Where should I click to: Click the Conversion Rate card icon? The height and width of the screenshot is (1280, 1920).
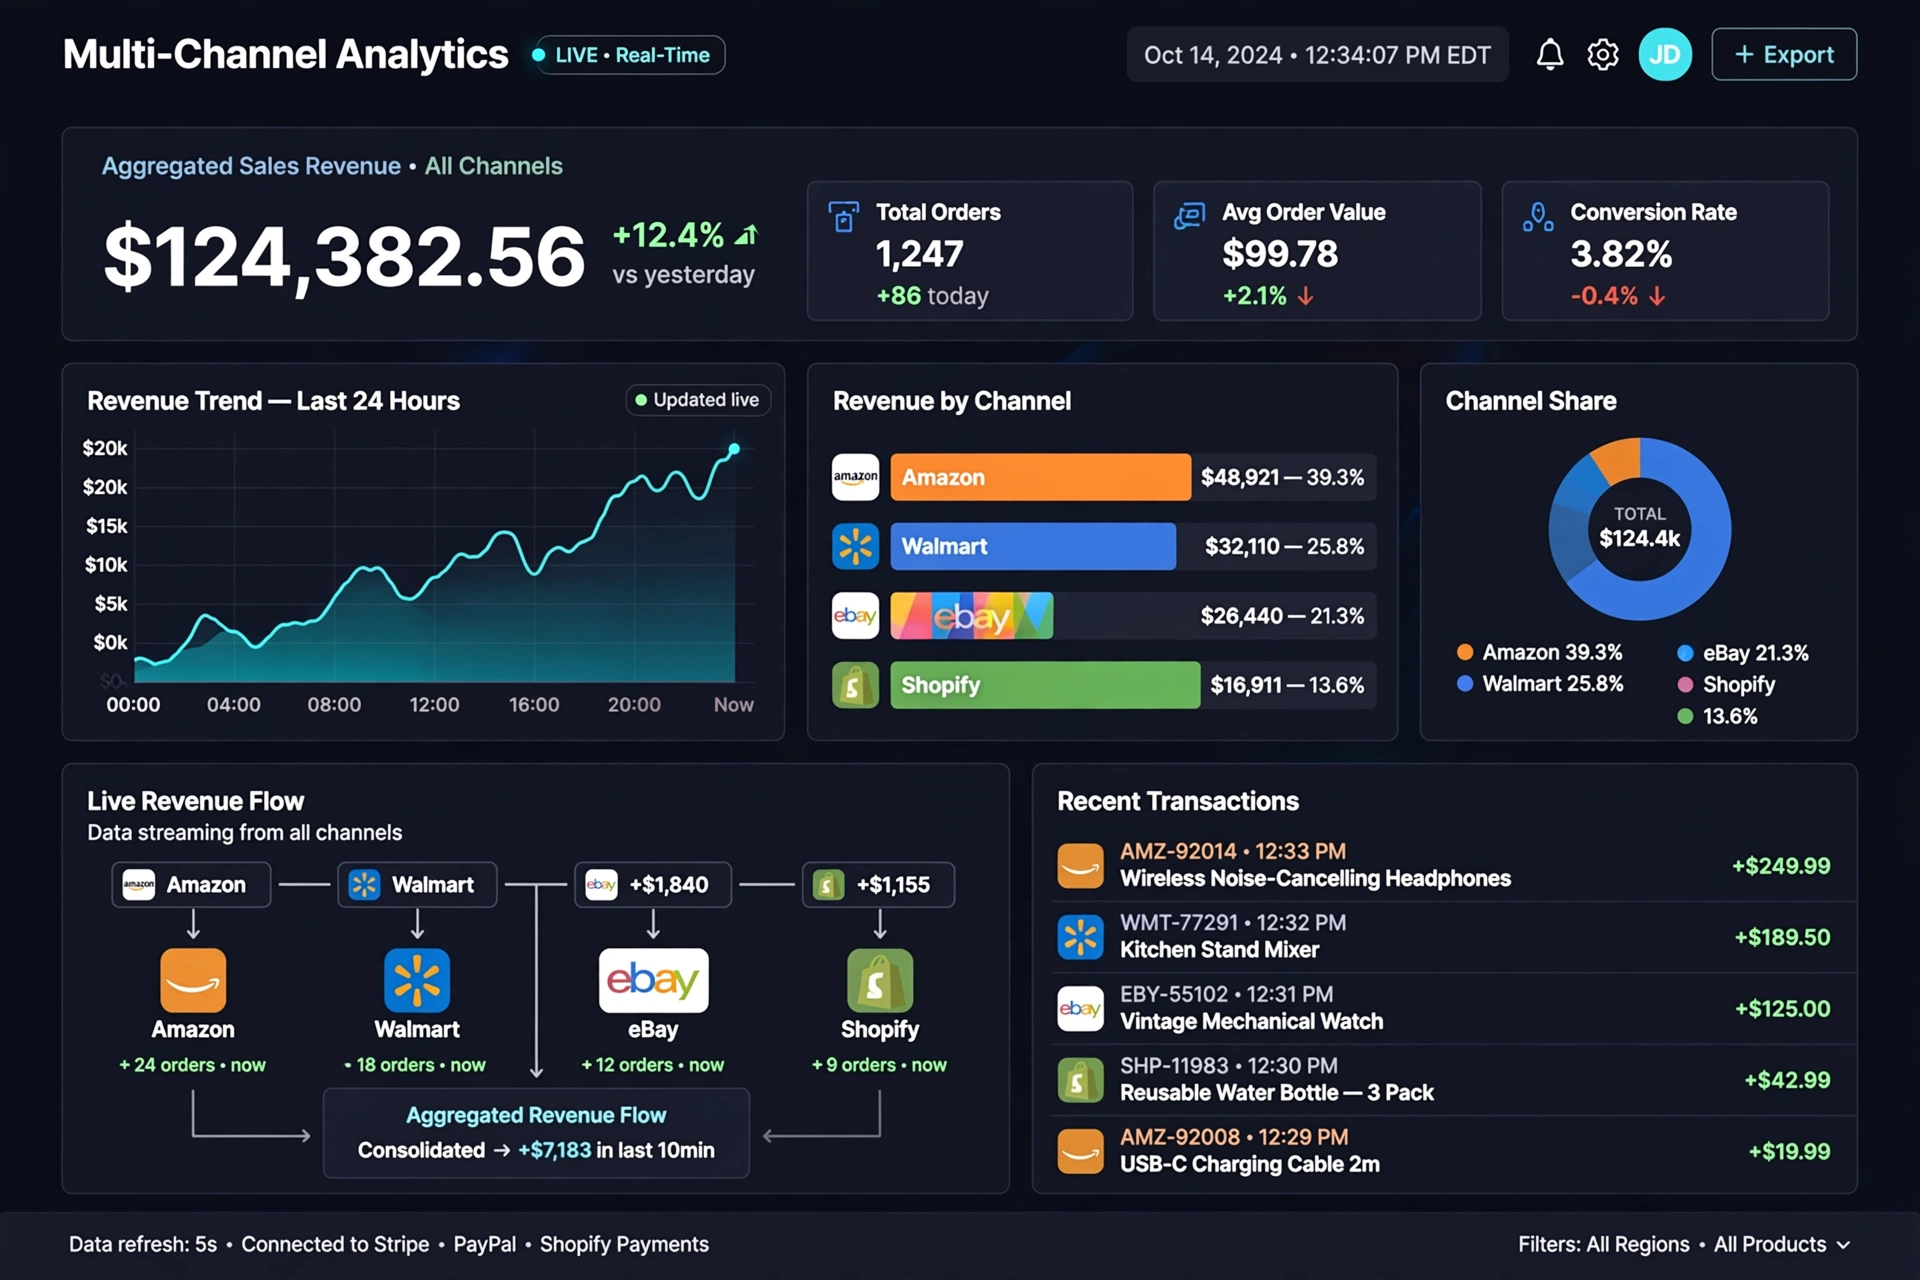coord(1538,216)
